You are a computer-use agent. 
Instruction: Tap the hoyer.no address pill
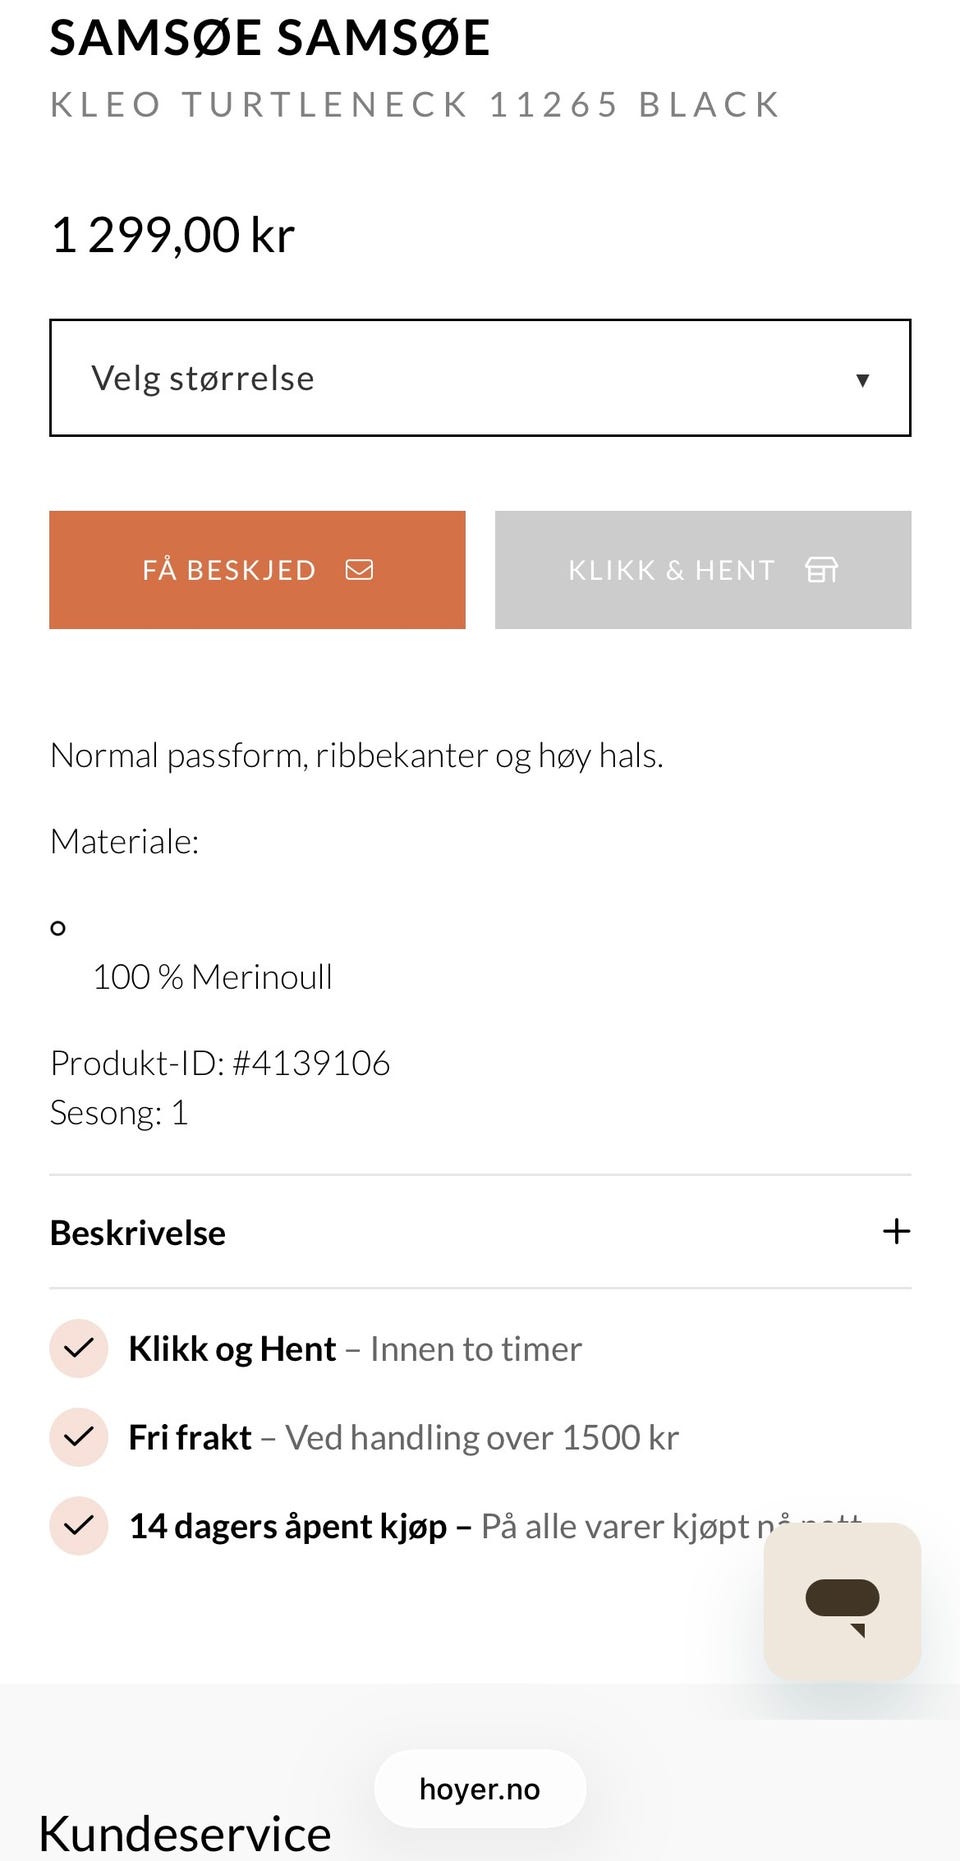click(x=480, y=1789)
